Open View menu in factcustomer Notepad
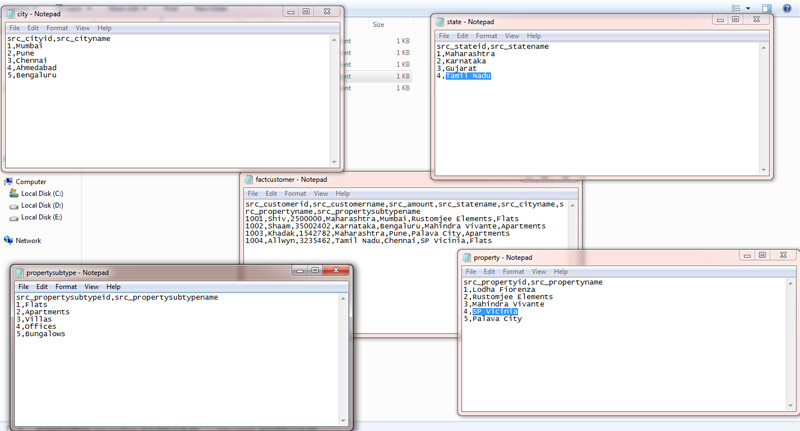 (x=320, y=194)
